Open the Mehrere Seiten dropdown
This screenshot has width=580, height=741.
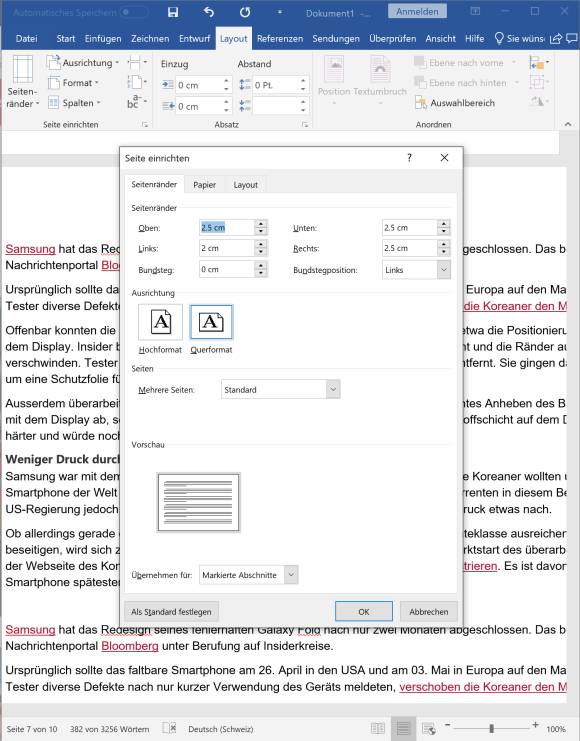pyautogui.click(x=280, y=389)
